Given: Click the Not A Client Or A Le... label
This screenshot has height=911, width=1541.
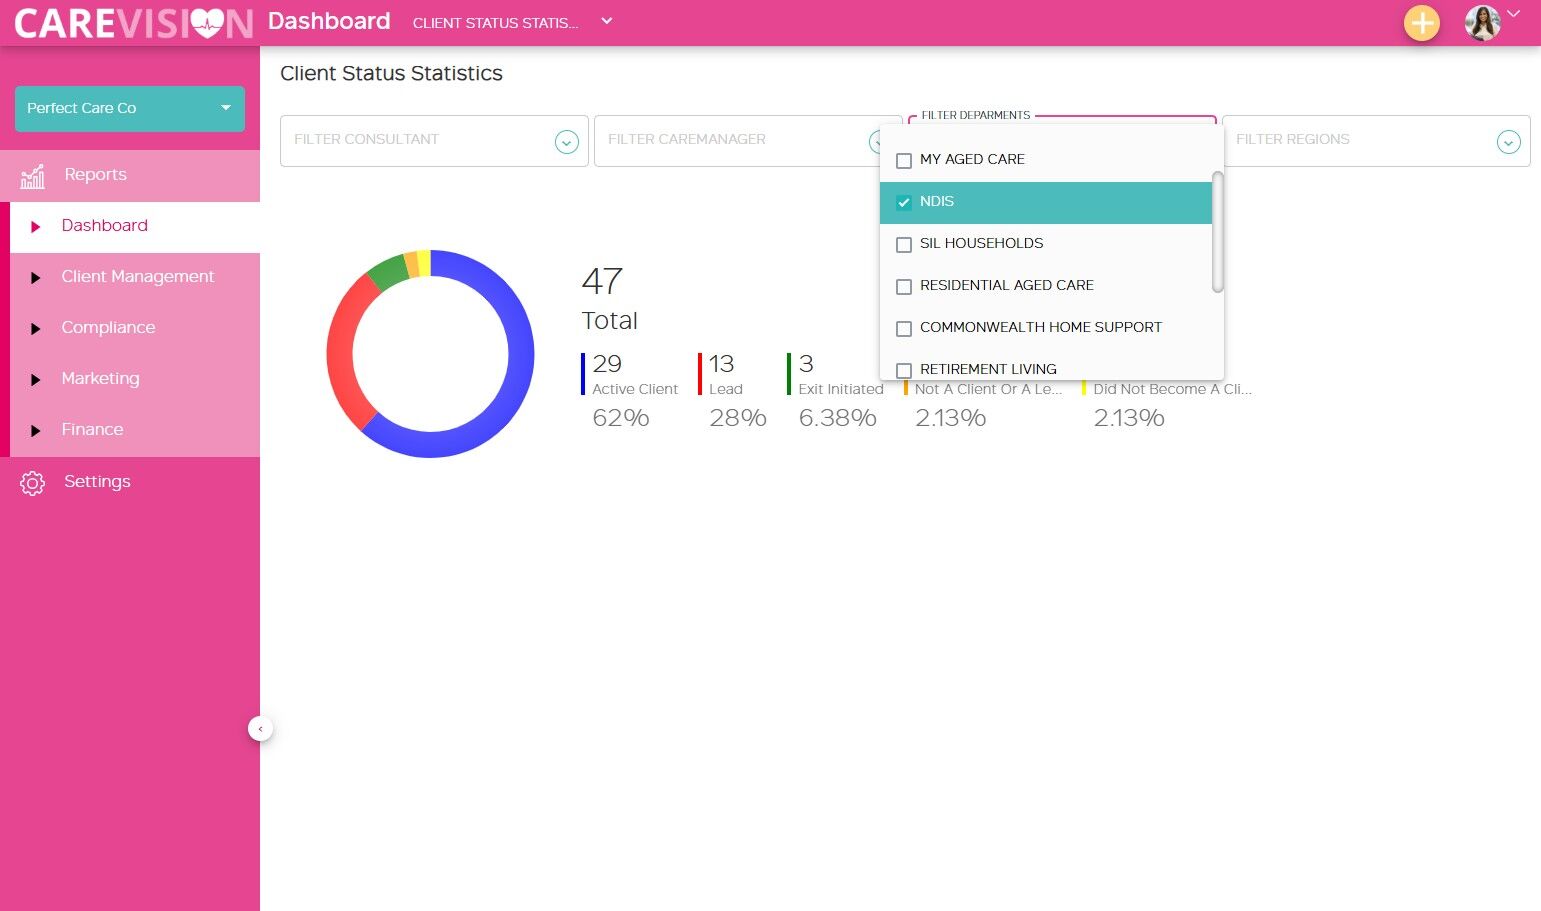Looking at the screenshot, I should point(988,389).
